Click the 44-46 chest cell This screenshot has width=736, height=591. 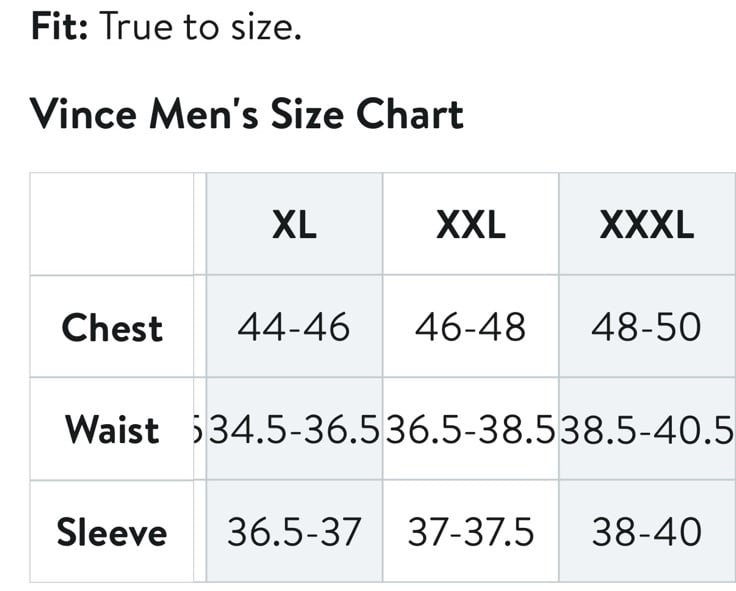pyautogui.click(x=294, y=327)
